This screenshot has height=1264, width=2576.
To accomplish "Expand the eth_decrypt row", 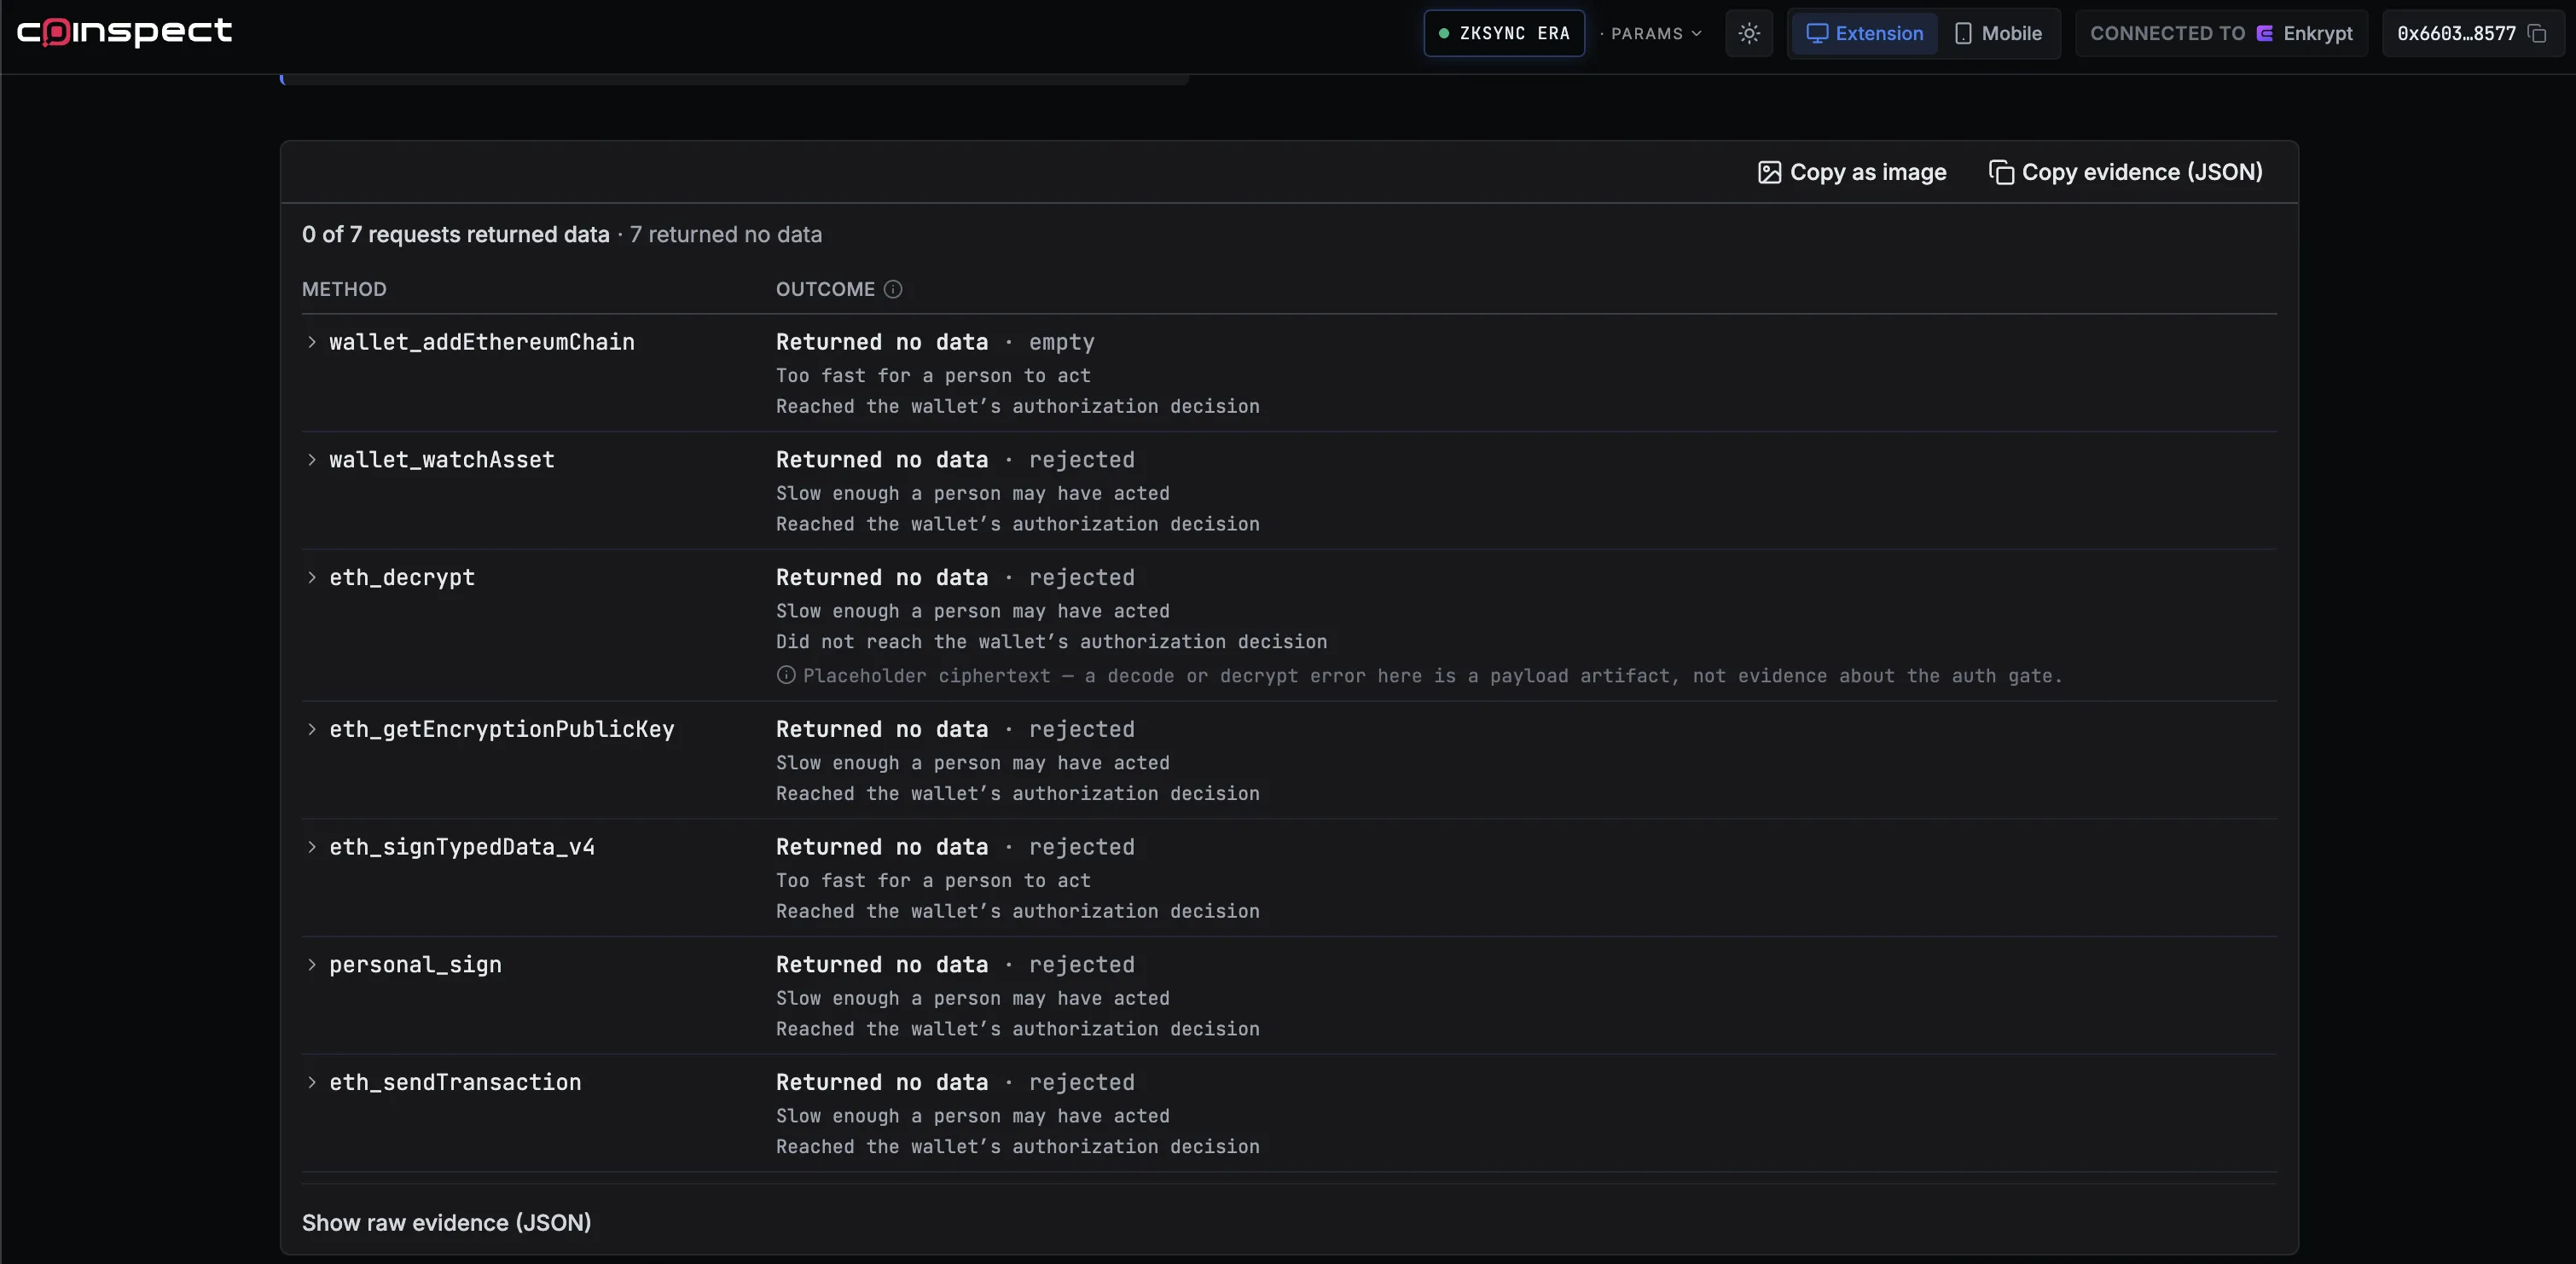I will click(x=312, y=577).
